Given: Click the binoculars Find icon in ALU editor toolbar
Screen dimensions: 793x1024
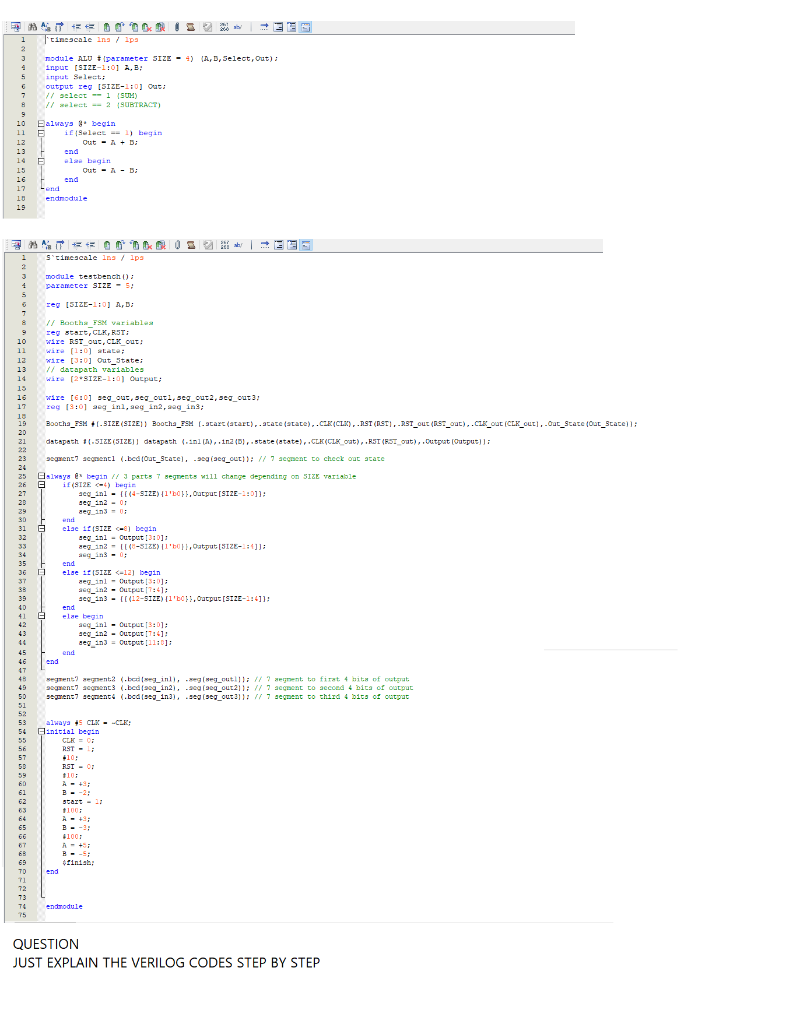Looking at the screenshot, I should [32, 27].
